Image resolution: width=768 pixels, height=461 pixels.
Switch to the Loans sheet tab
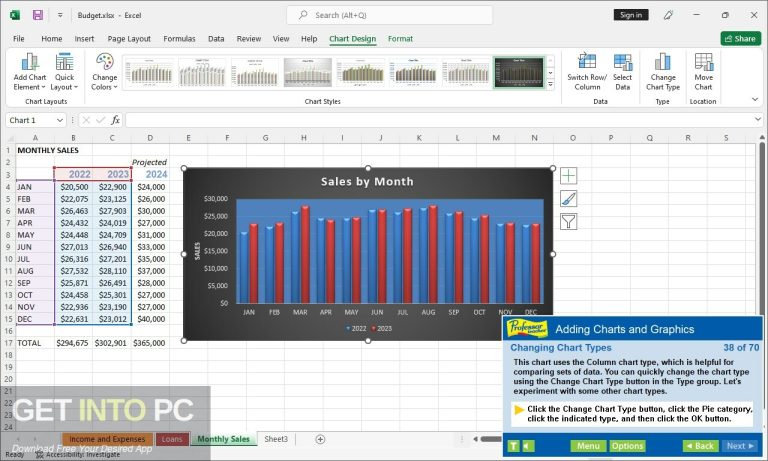[172, 439]
